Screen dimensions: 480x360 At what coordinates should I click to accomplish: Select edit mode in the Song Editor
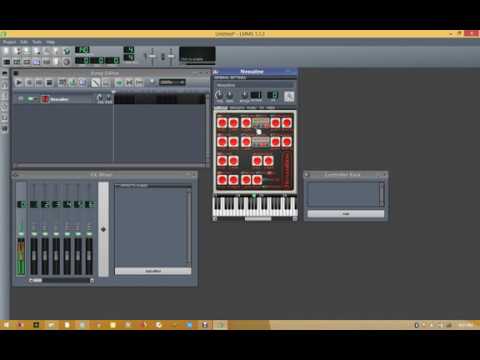coord(105,83)
